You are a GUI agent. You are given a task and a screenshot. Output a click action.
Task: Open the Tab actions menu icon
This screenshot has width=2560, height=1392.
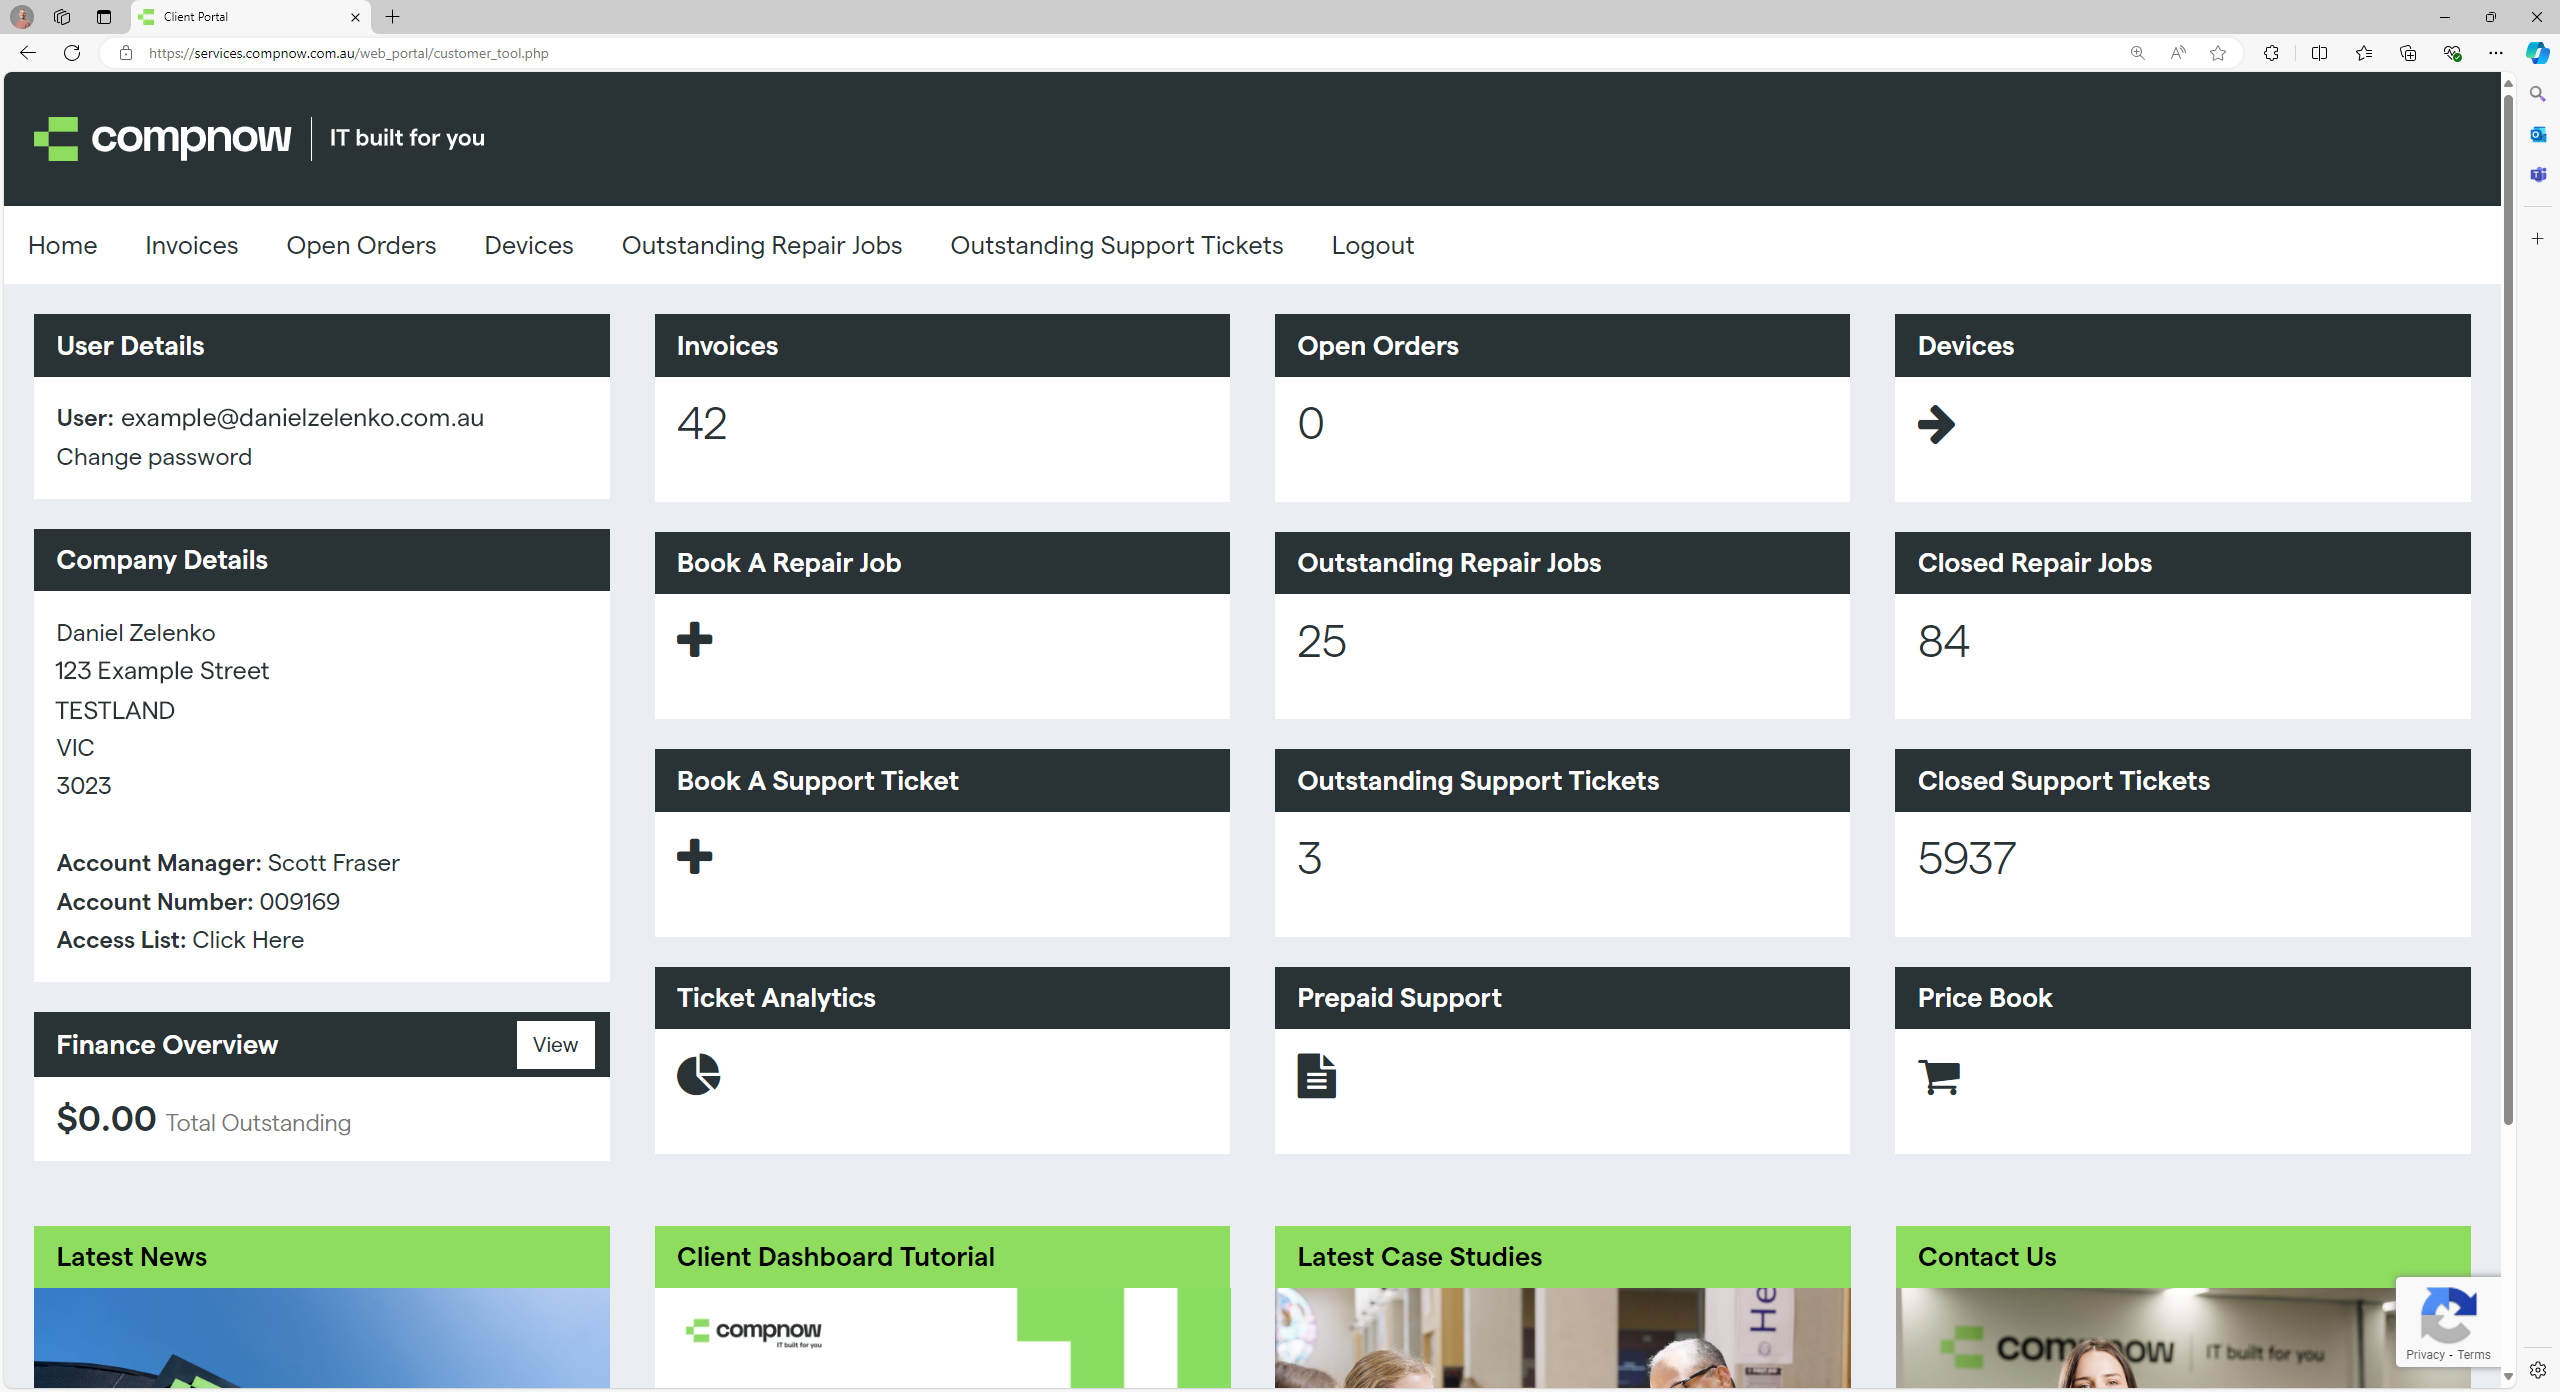pyautogui.click(x=104, y=17)
